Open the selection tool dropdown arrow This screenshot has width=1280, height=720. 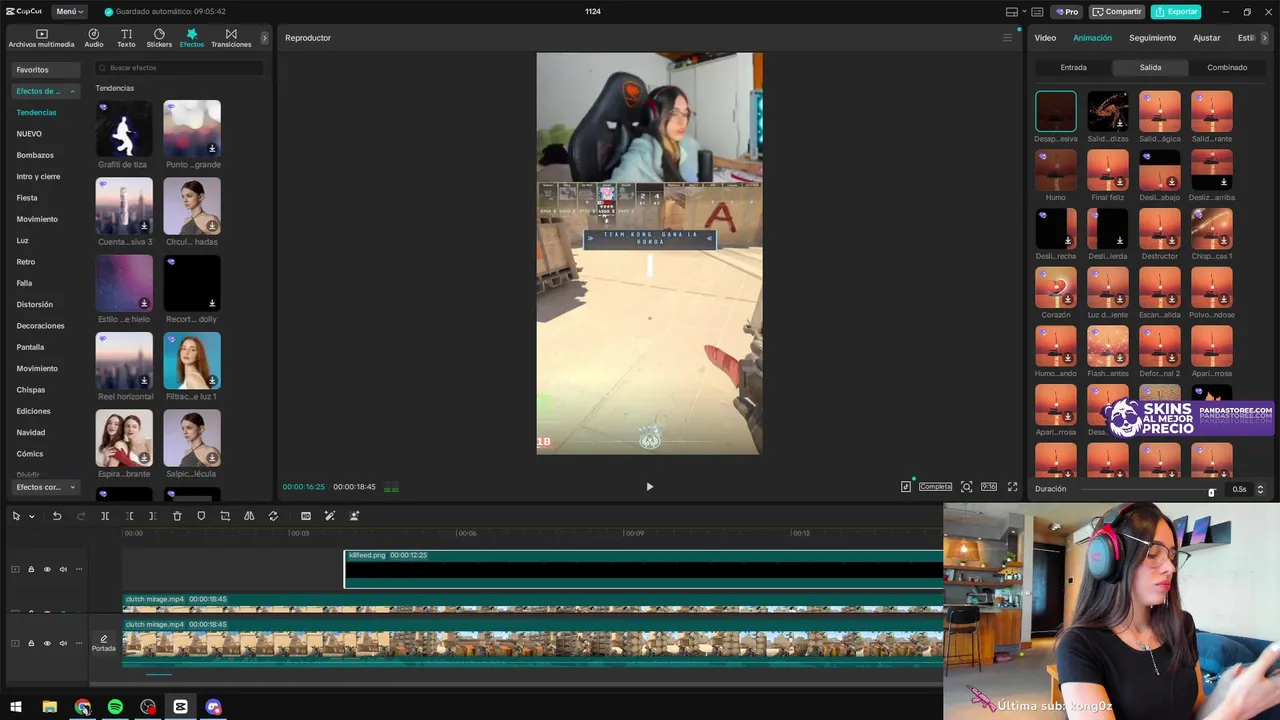pos(32,517)
